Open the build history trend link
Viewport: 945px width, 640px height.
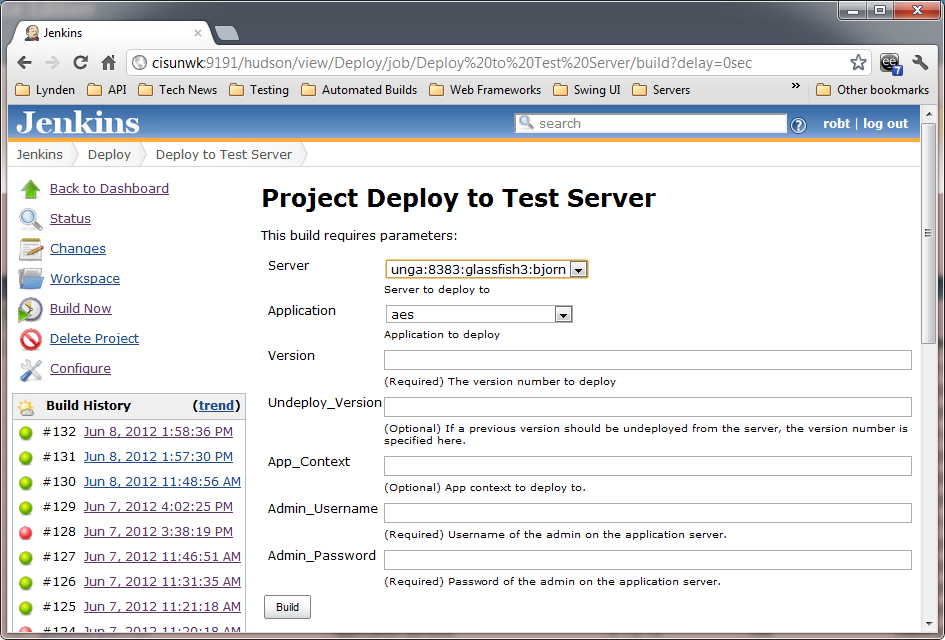click(x=217, y=406)
